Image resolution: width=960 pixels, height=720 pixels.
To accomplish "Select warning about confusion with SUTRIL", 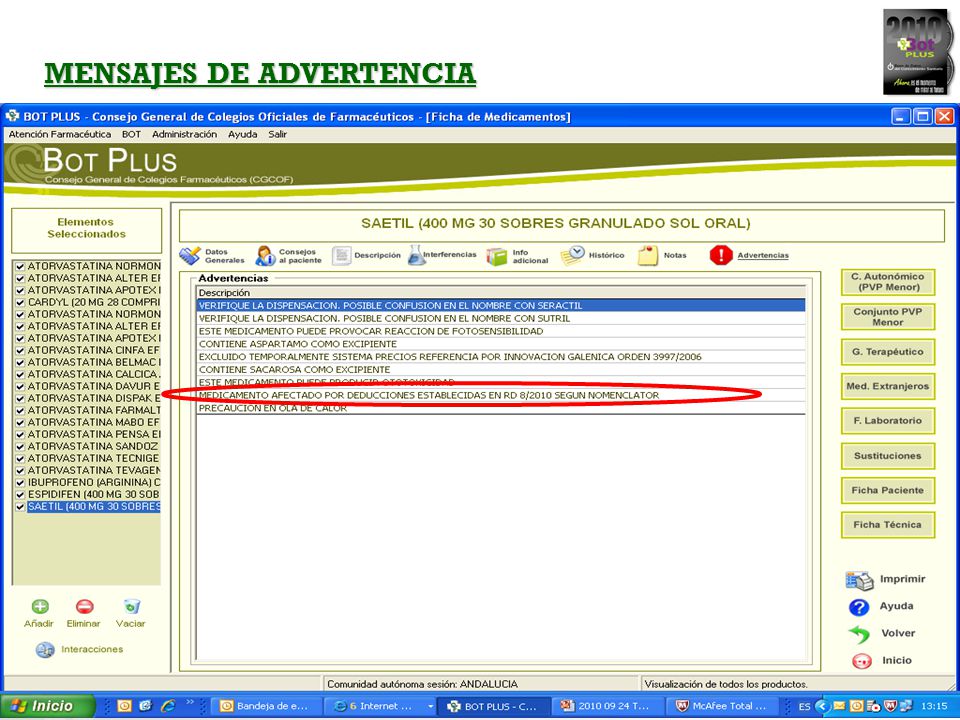I will (x=500, y=318).
